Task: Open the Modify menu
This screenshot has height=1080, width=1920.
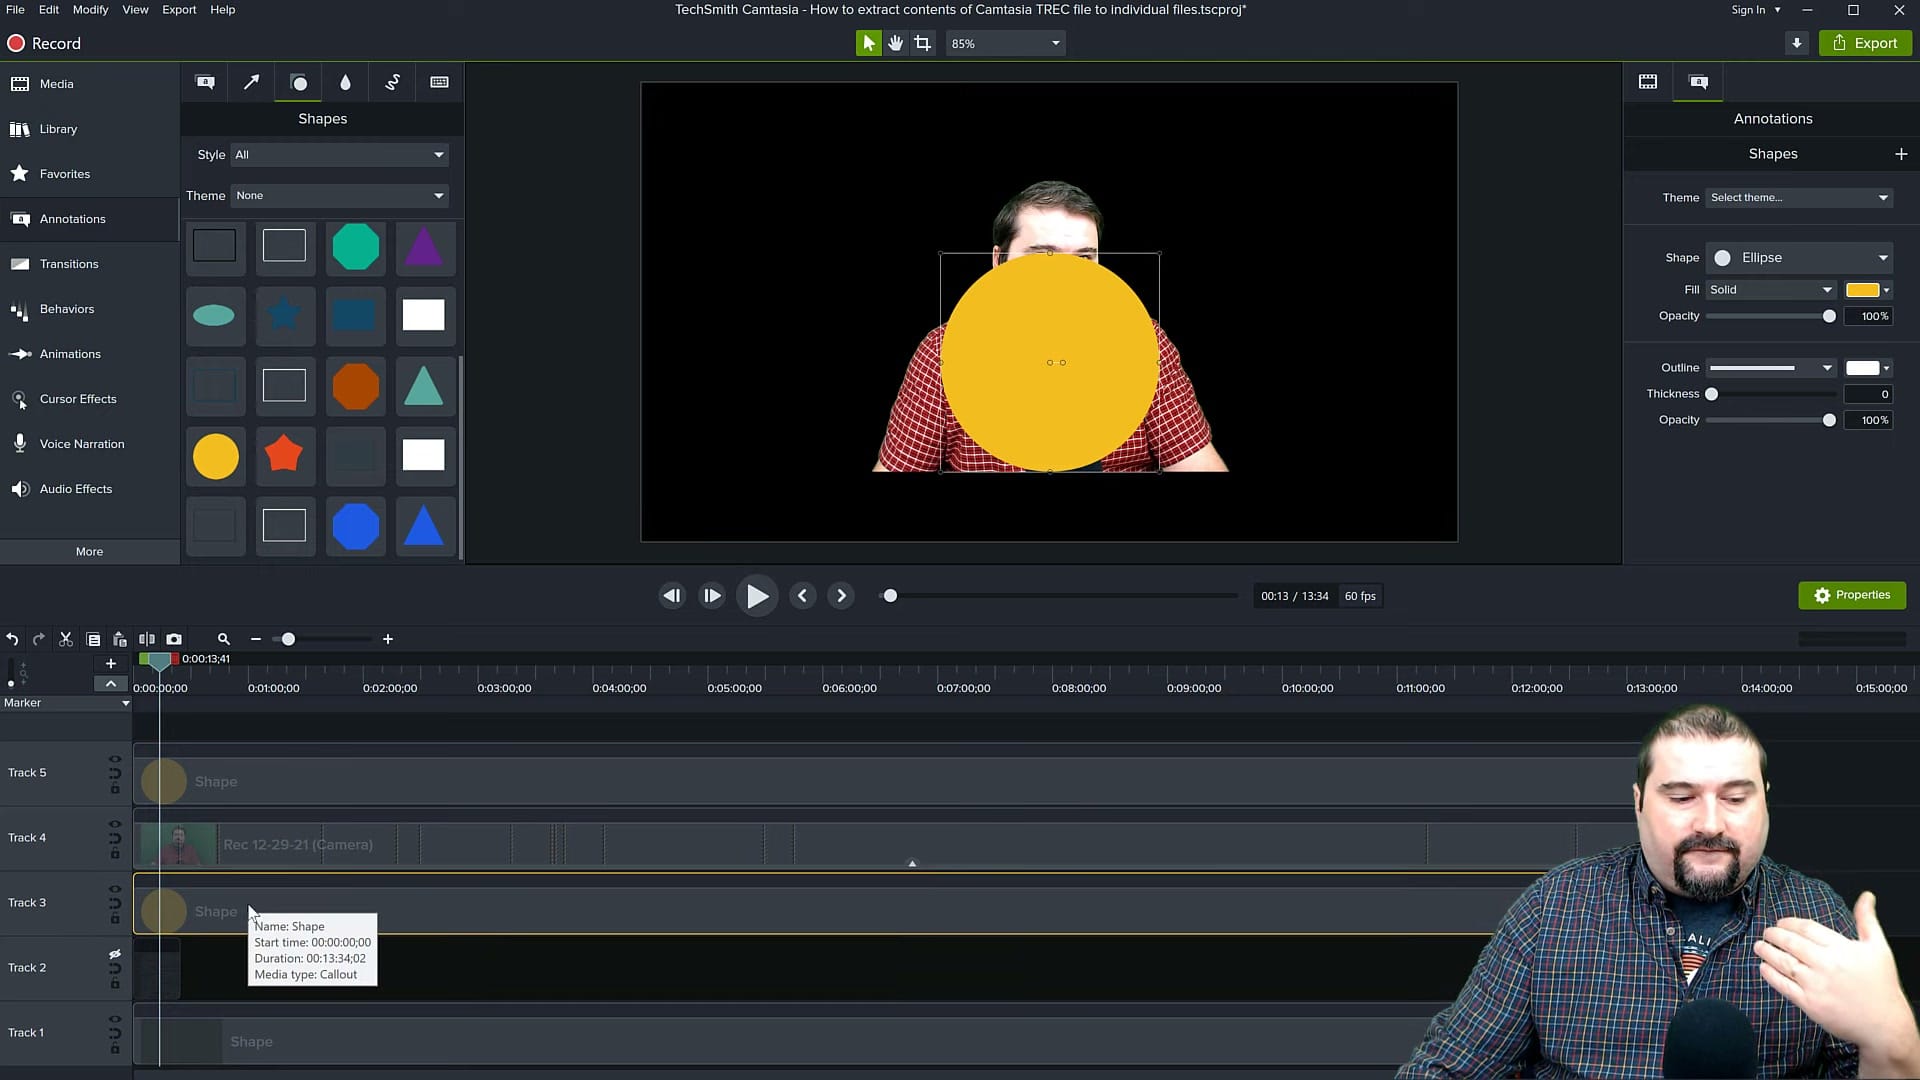Action: [x=89, y=9]
